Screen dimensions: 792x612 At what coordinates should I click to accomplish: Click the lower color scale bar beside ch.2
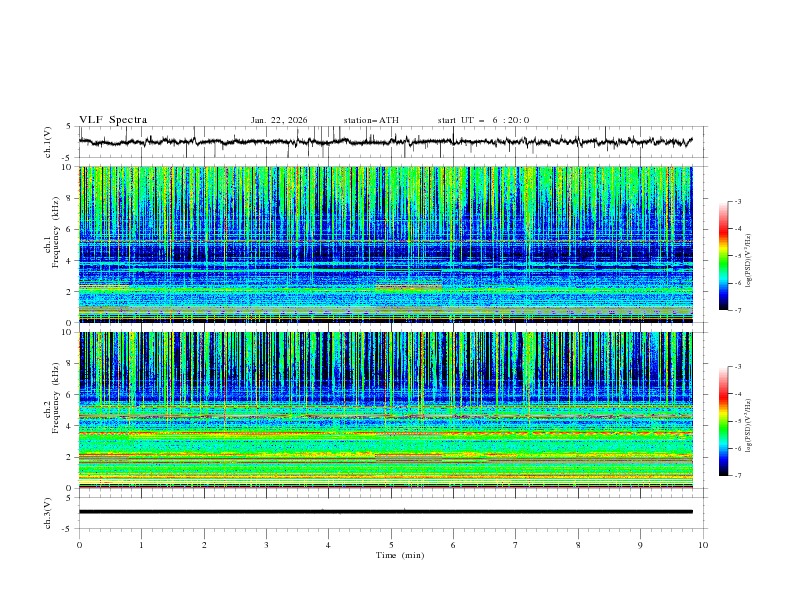[723, 421]
